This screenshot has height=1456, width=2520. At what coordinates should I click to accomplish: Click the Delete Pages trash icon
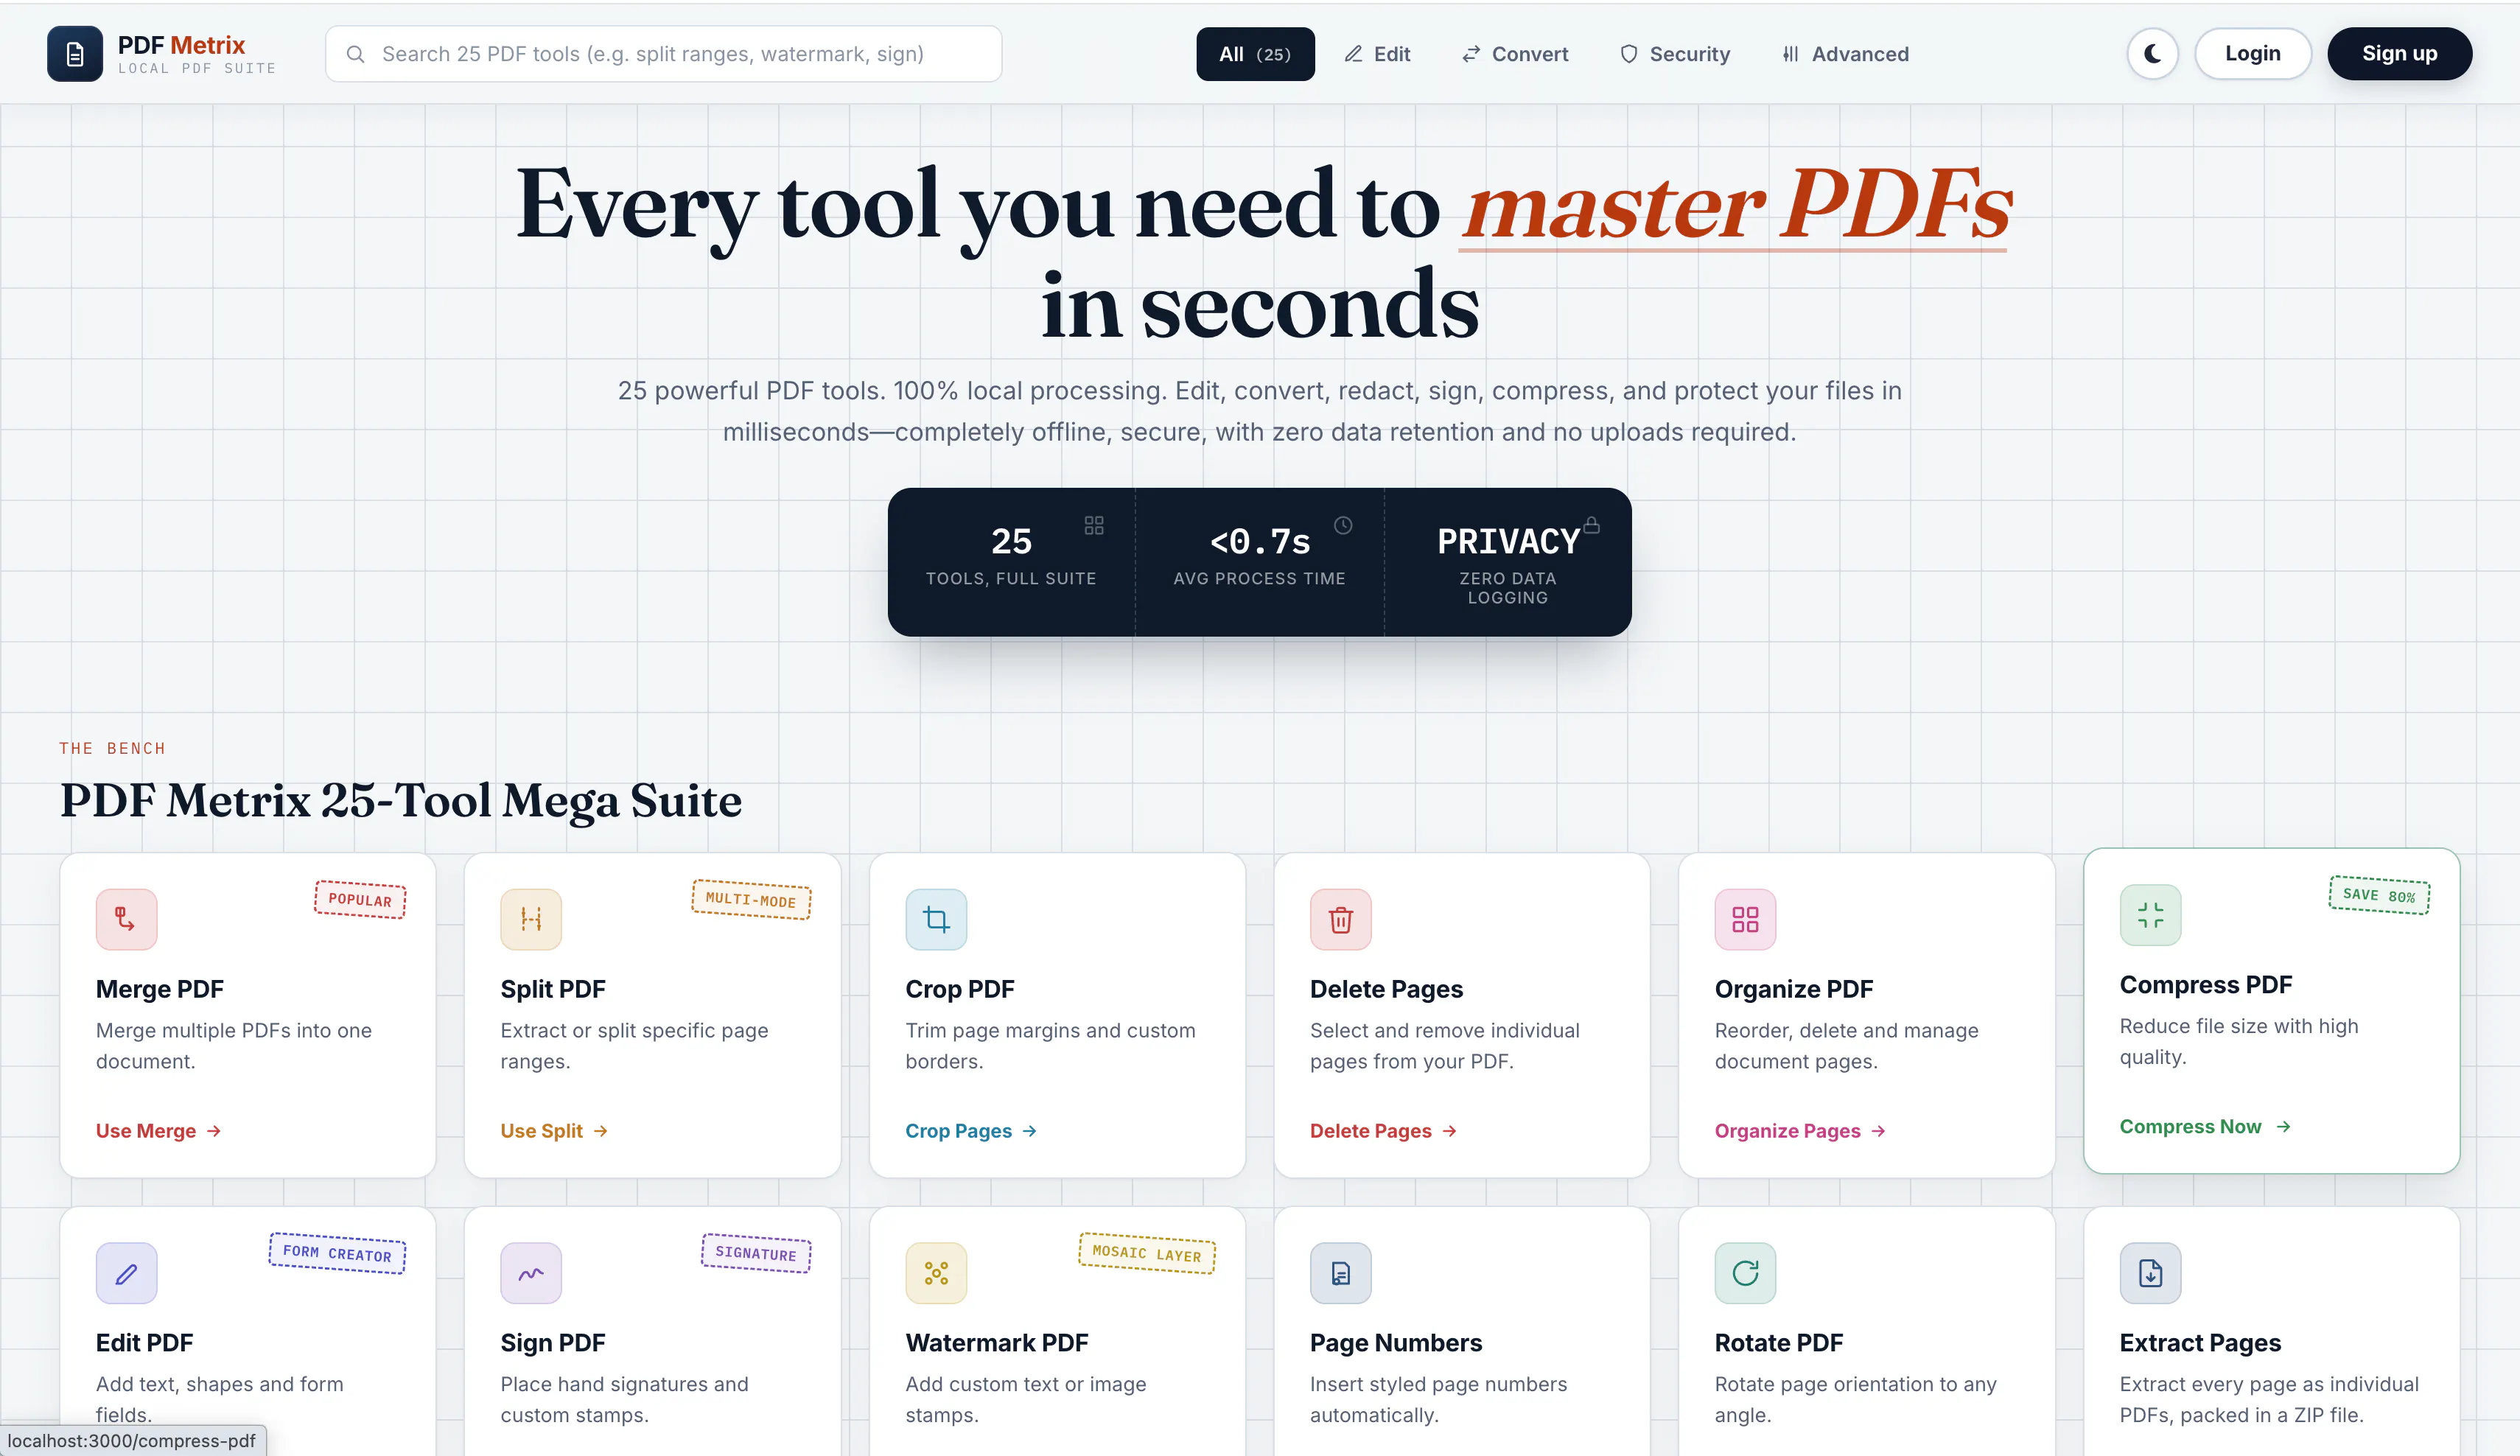(1340, 919)
